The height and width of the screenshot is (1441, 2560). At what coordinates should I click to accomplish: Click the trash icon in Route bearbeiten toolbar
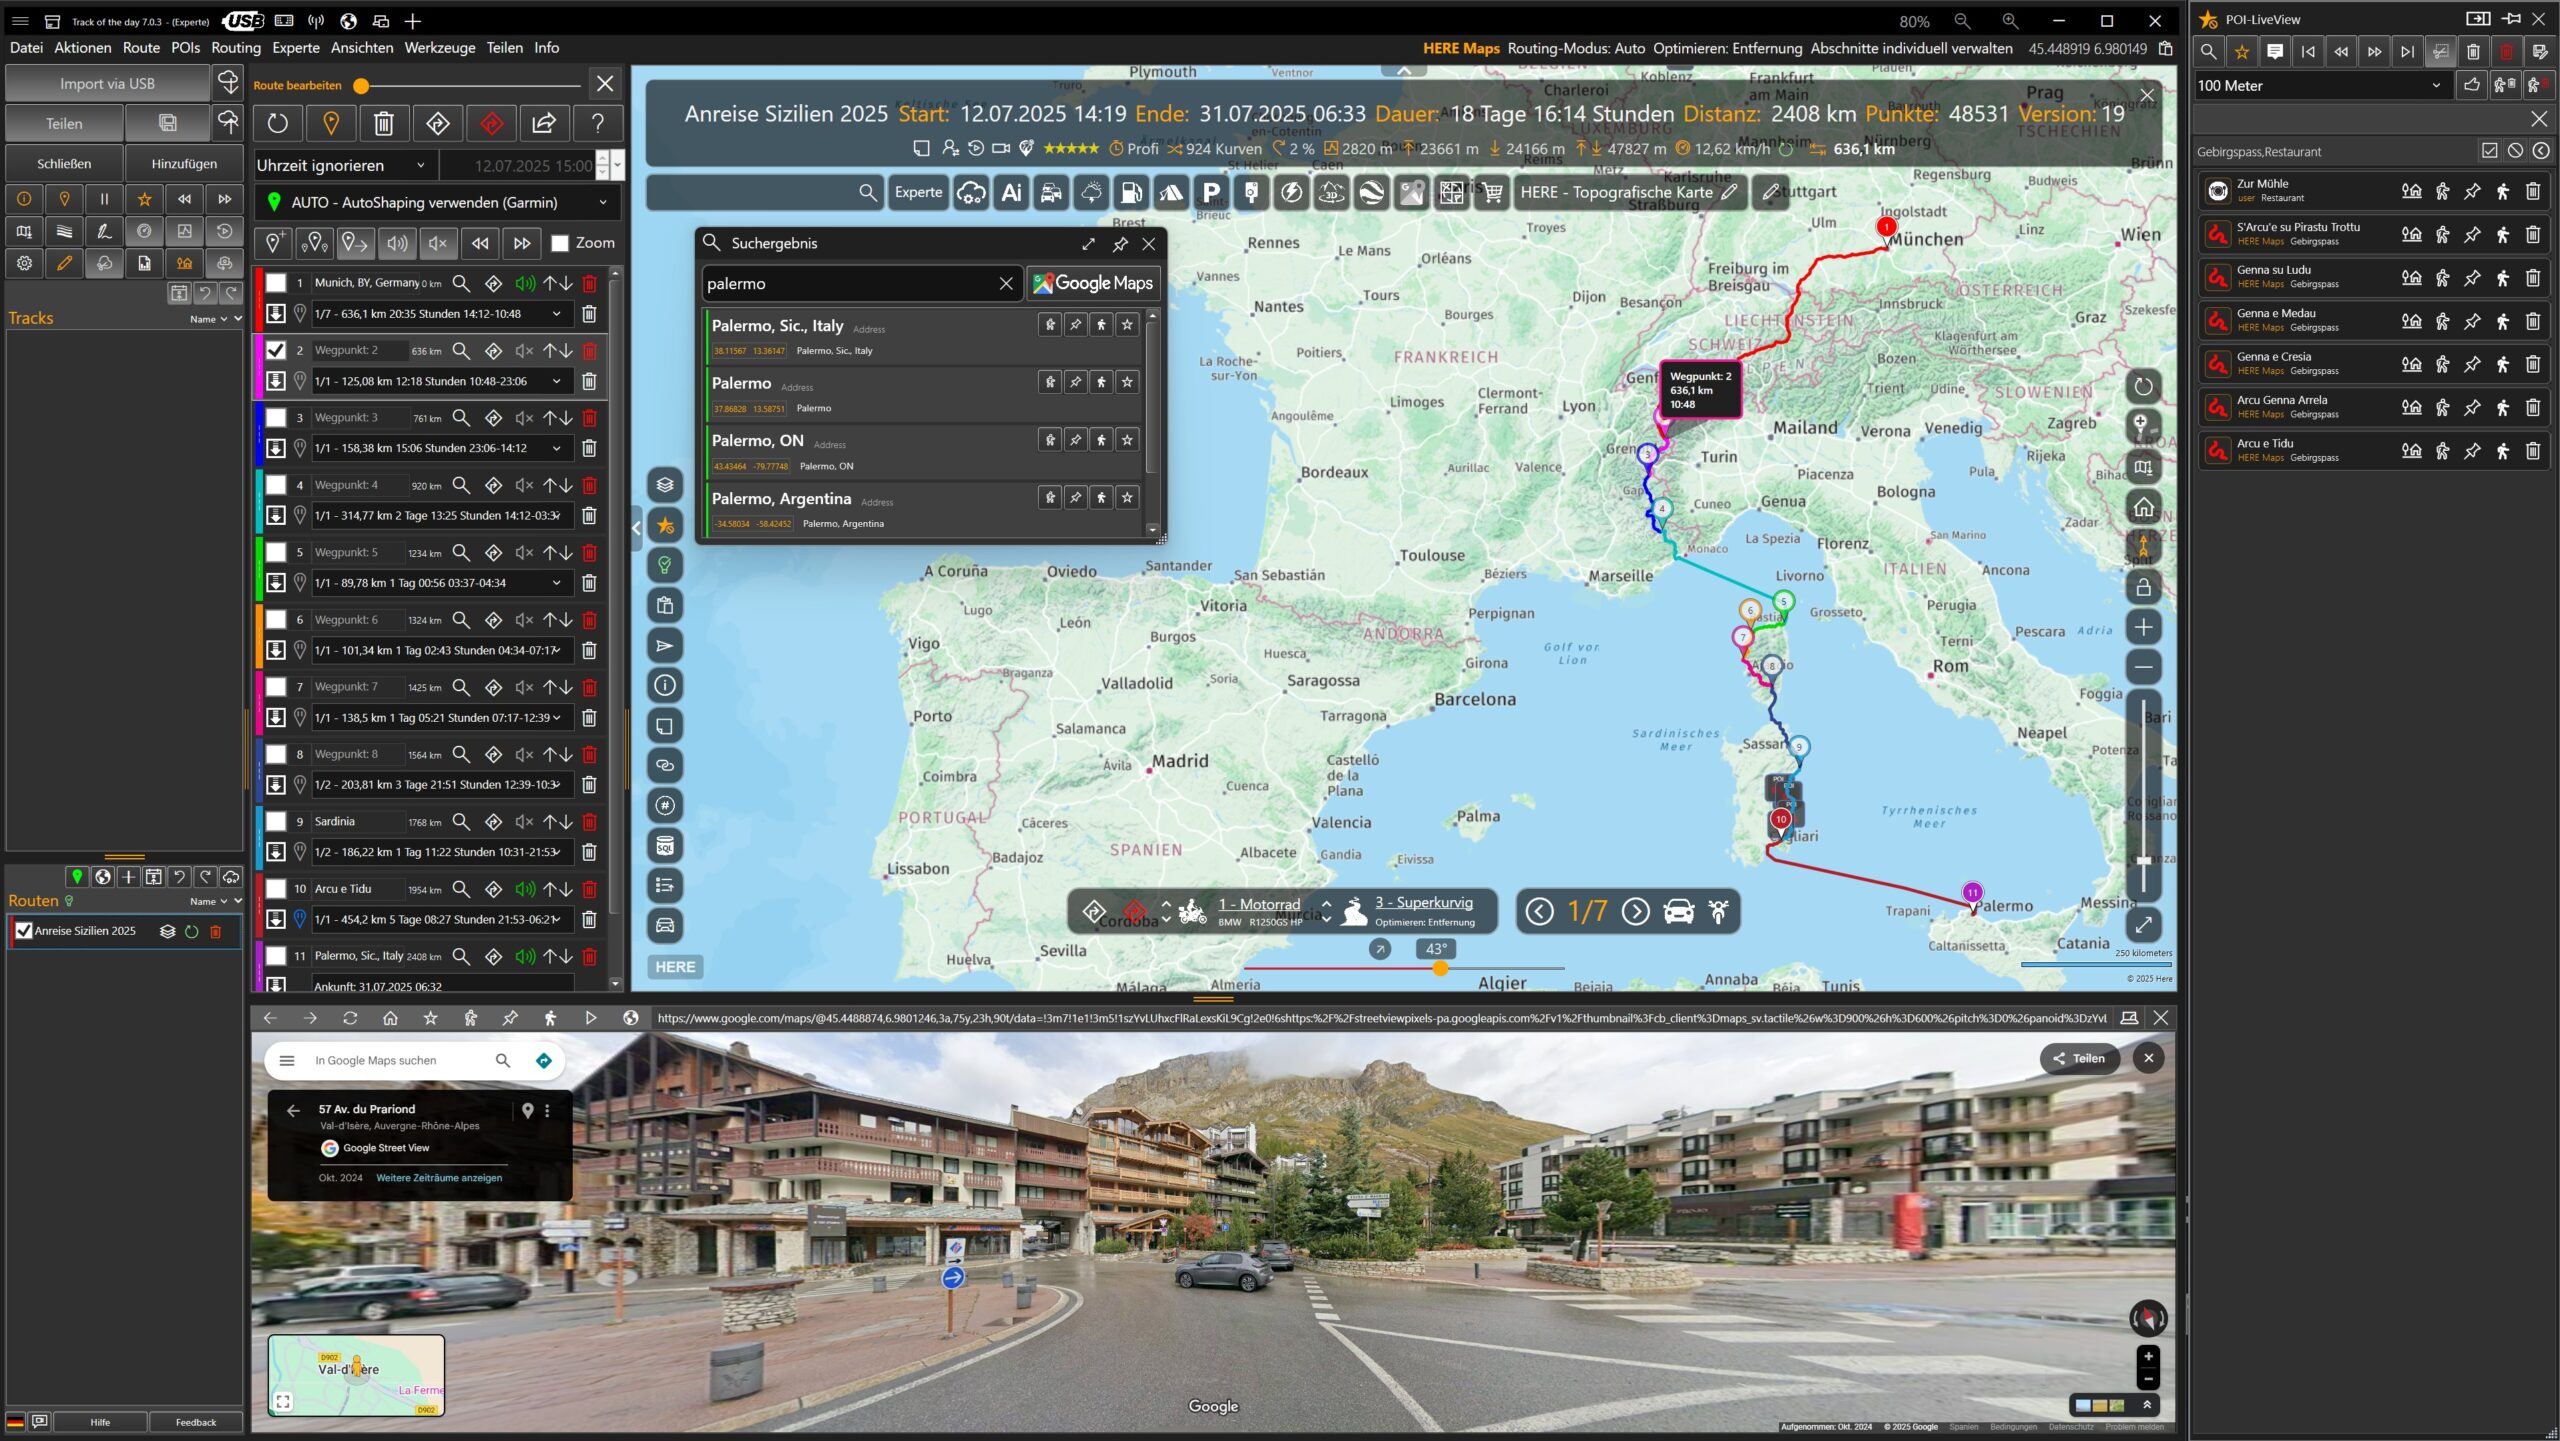click(x=384, y=123)
